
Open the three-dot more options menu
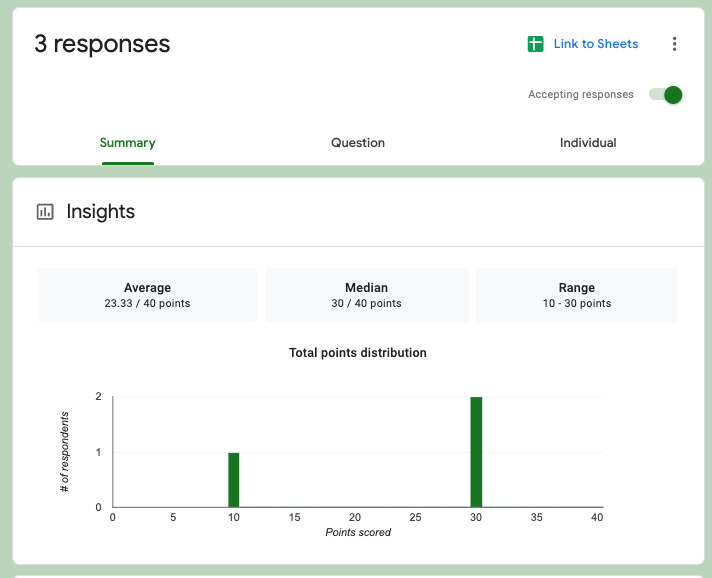[675, 44]
